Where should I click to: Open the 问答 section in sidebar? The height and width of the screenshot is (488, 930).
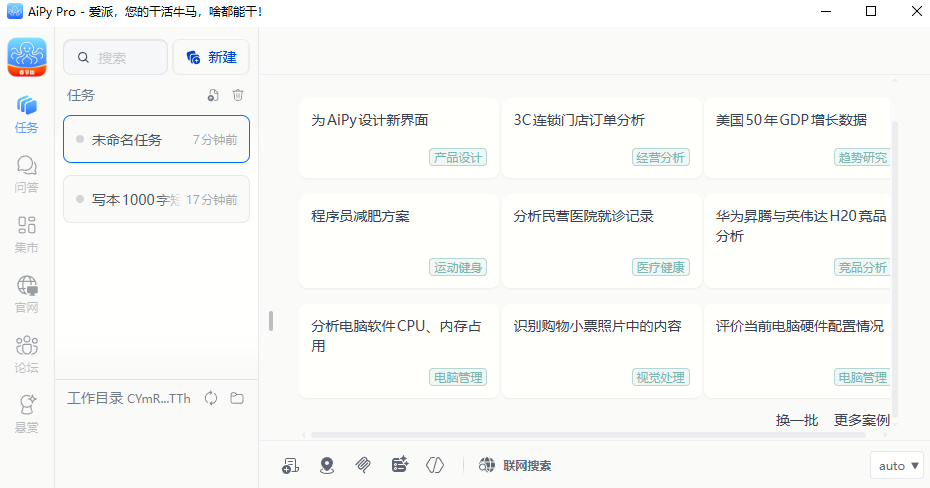click(x=27, y=172)
